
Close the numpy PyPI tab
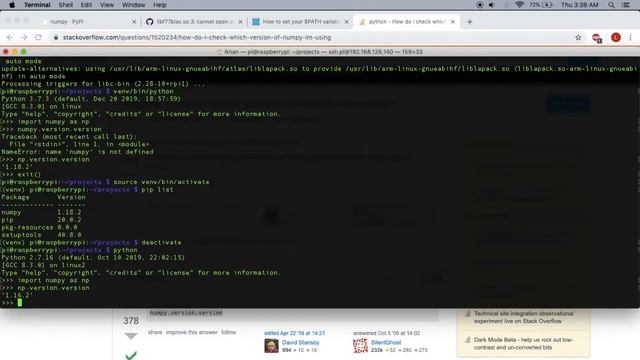[x=134, y=22]
